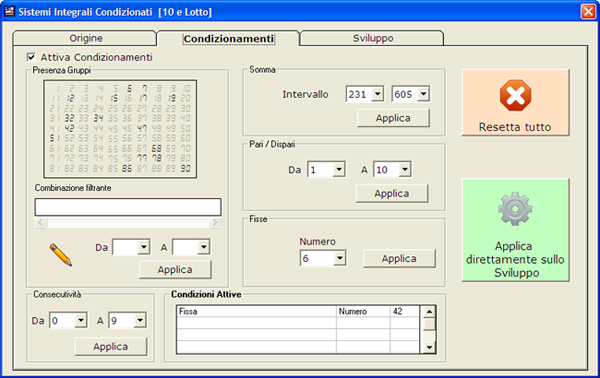Image resolution: width=600 pixels, height=378 pixels.
Task: Toggle number 19 in the number grid
Action: click(x=172, y=98)
